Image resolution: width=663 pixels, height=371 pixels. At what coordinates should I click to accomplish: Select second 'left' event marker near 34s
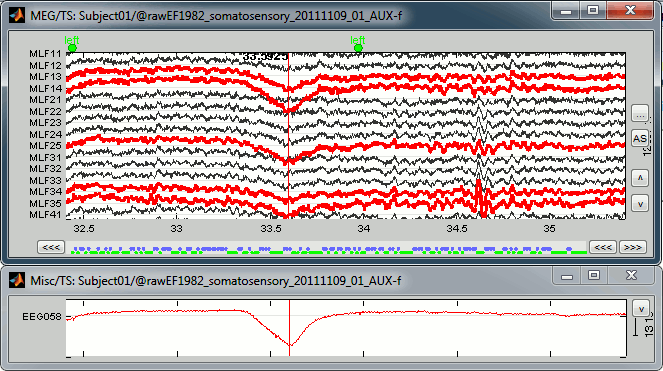[358, 48]
